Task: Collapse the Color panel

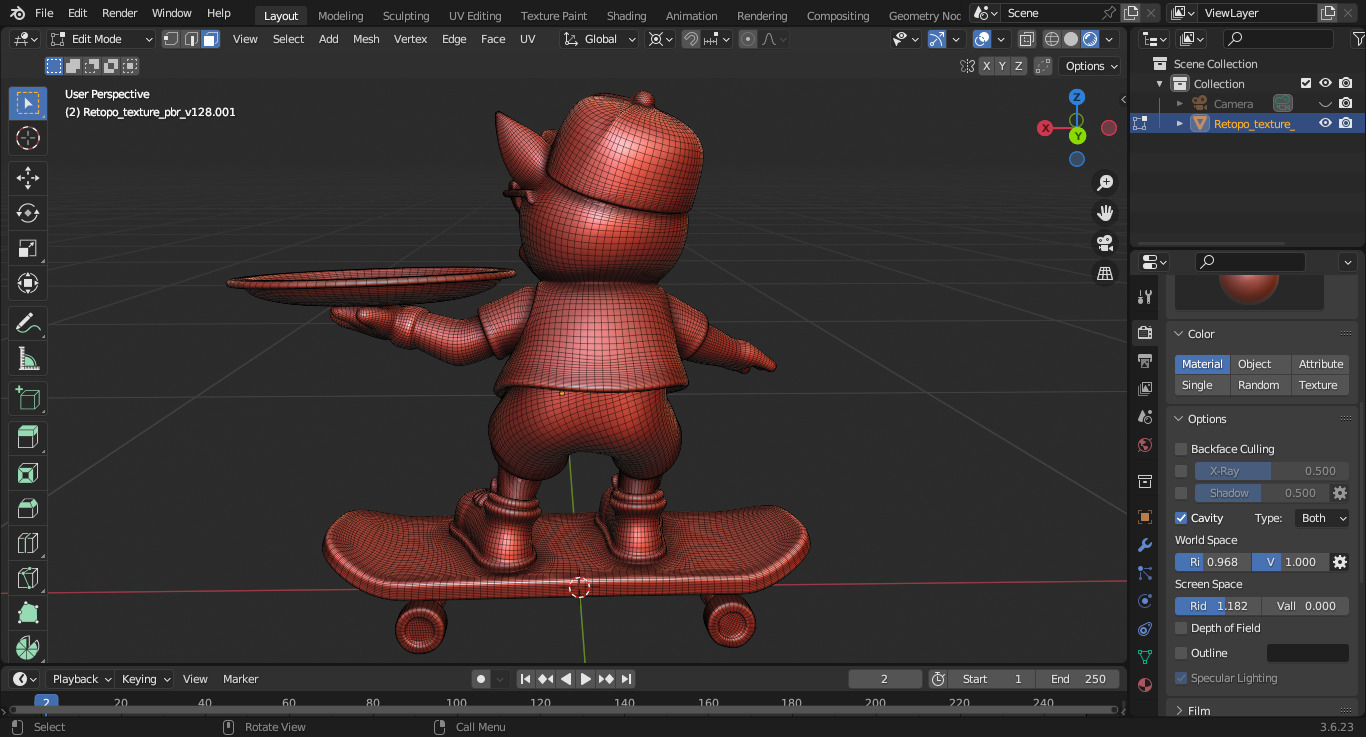Action: pos(1201,334)
